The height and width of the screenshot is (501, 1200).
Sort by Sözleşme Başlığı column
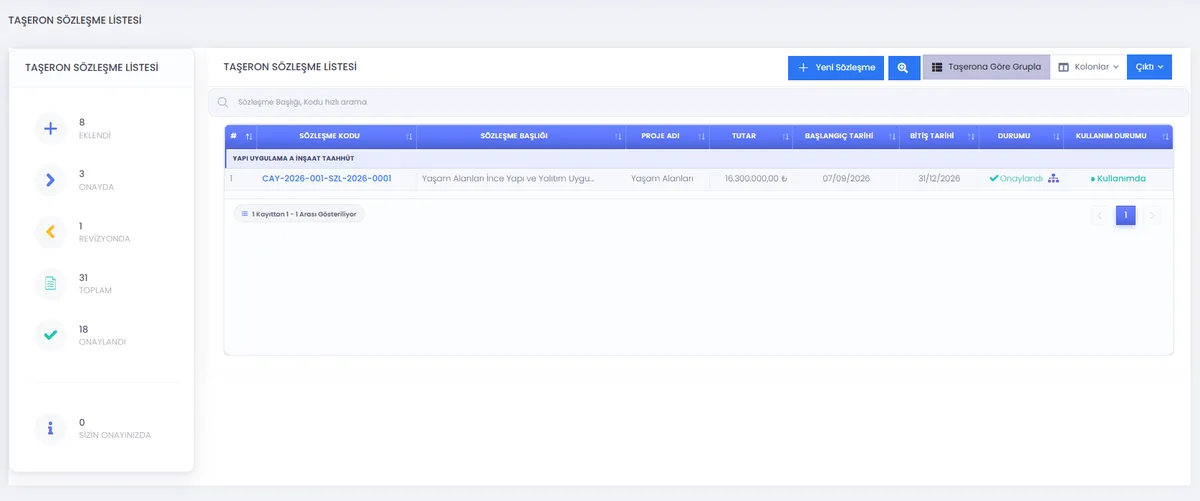[619, 136]
